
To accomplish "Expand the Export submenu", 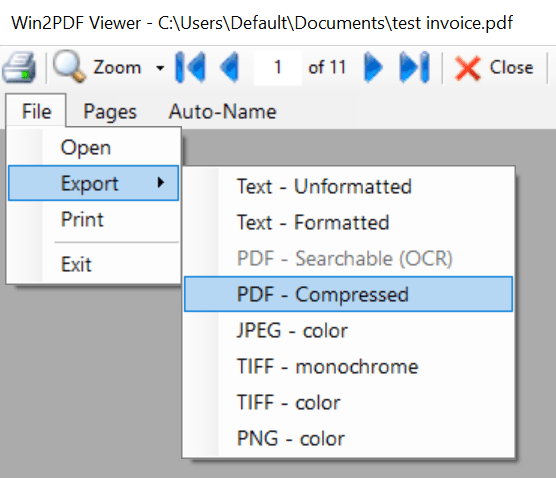I will tap(94, 183).
